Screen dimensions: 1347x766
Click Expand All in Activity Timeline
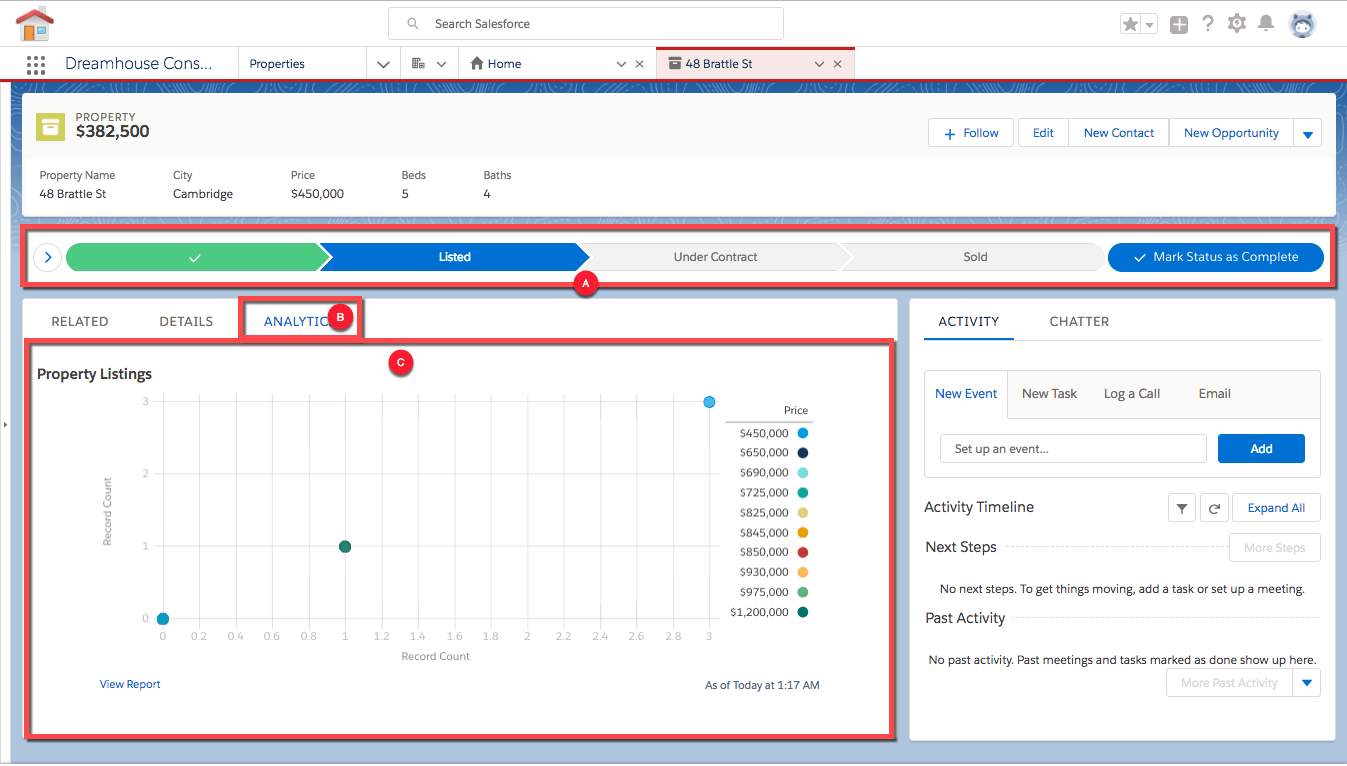[1276, 508]
